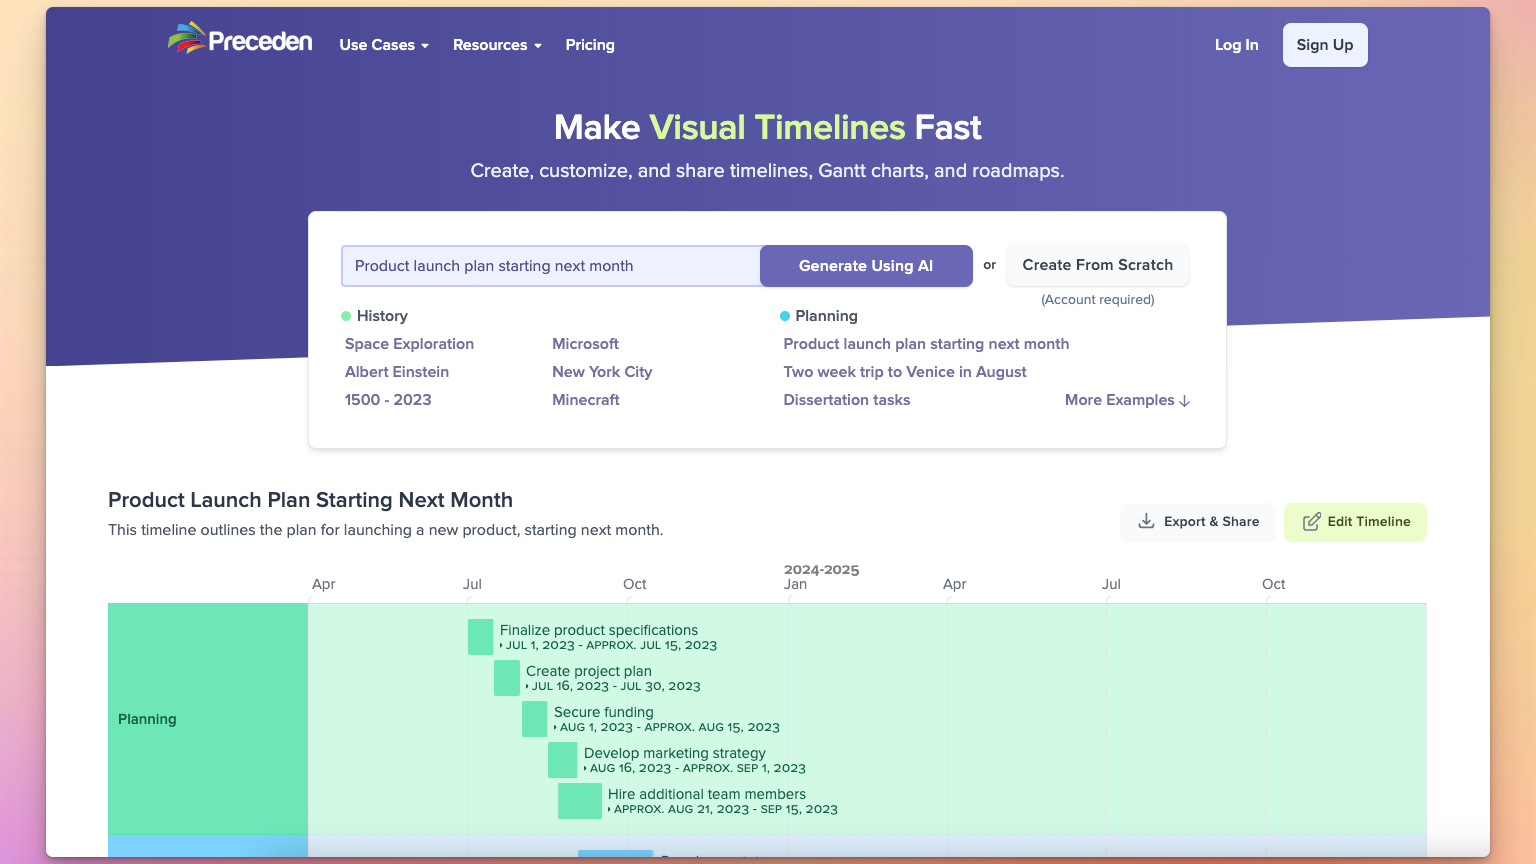Screen dimensions: 1536x864
Task: Select the Secure funding timeline bar
Action: pos(535,719)
